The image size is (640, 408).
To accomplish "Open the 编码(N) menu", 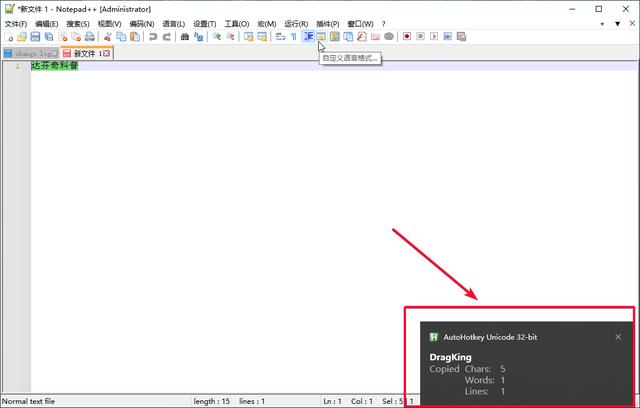I will [142, 23].
